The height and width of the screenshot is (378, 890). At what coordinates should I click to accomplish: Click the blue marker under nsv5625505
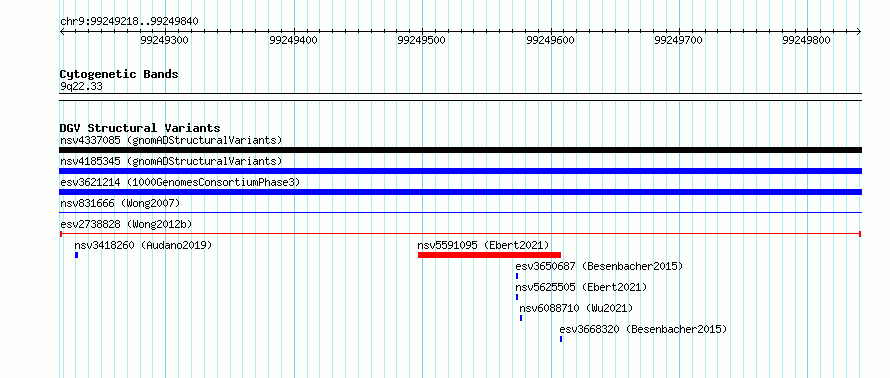[x=517, y=297]
